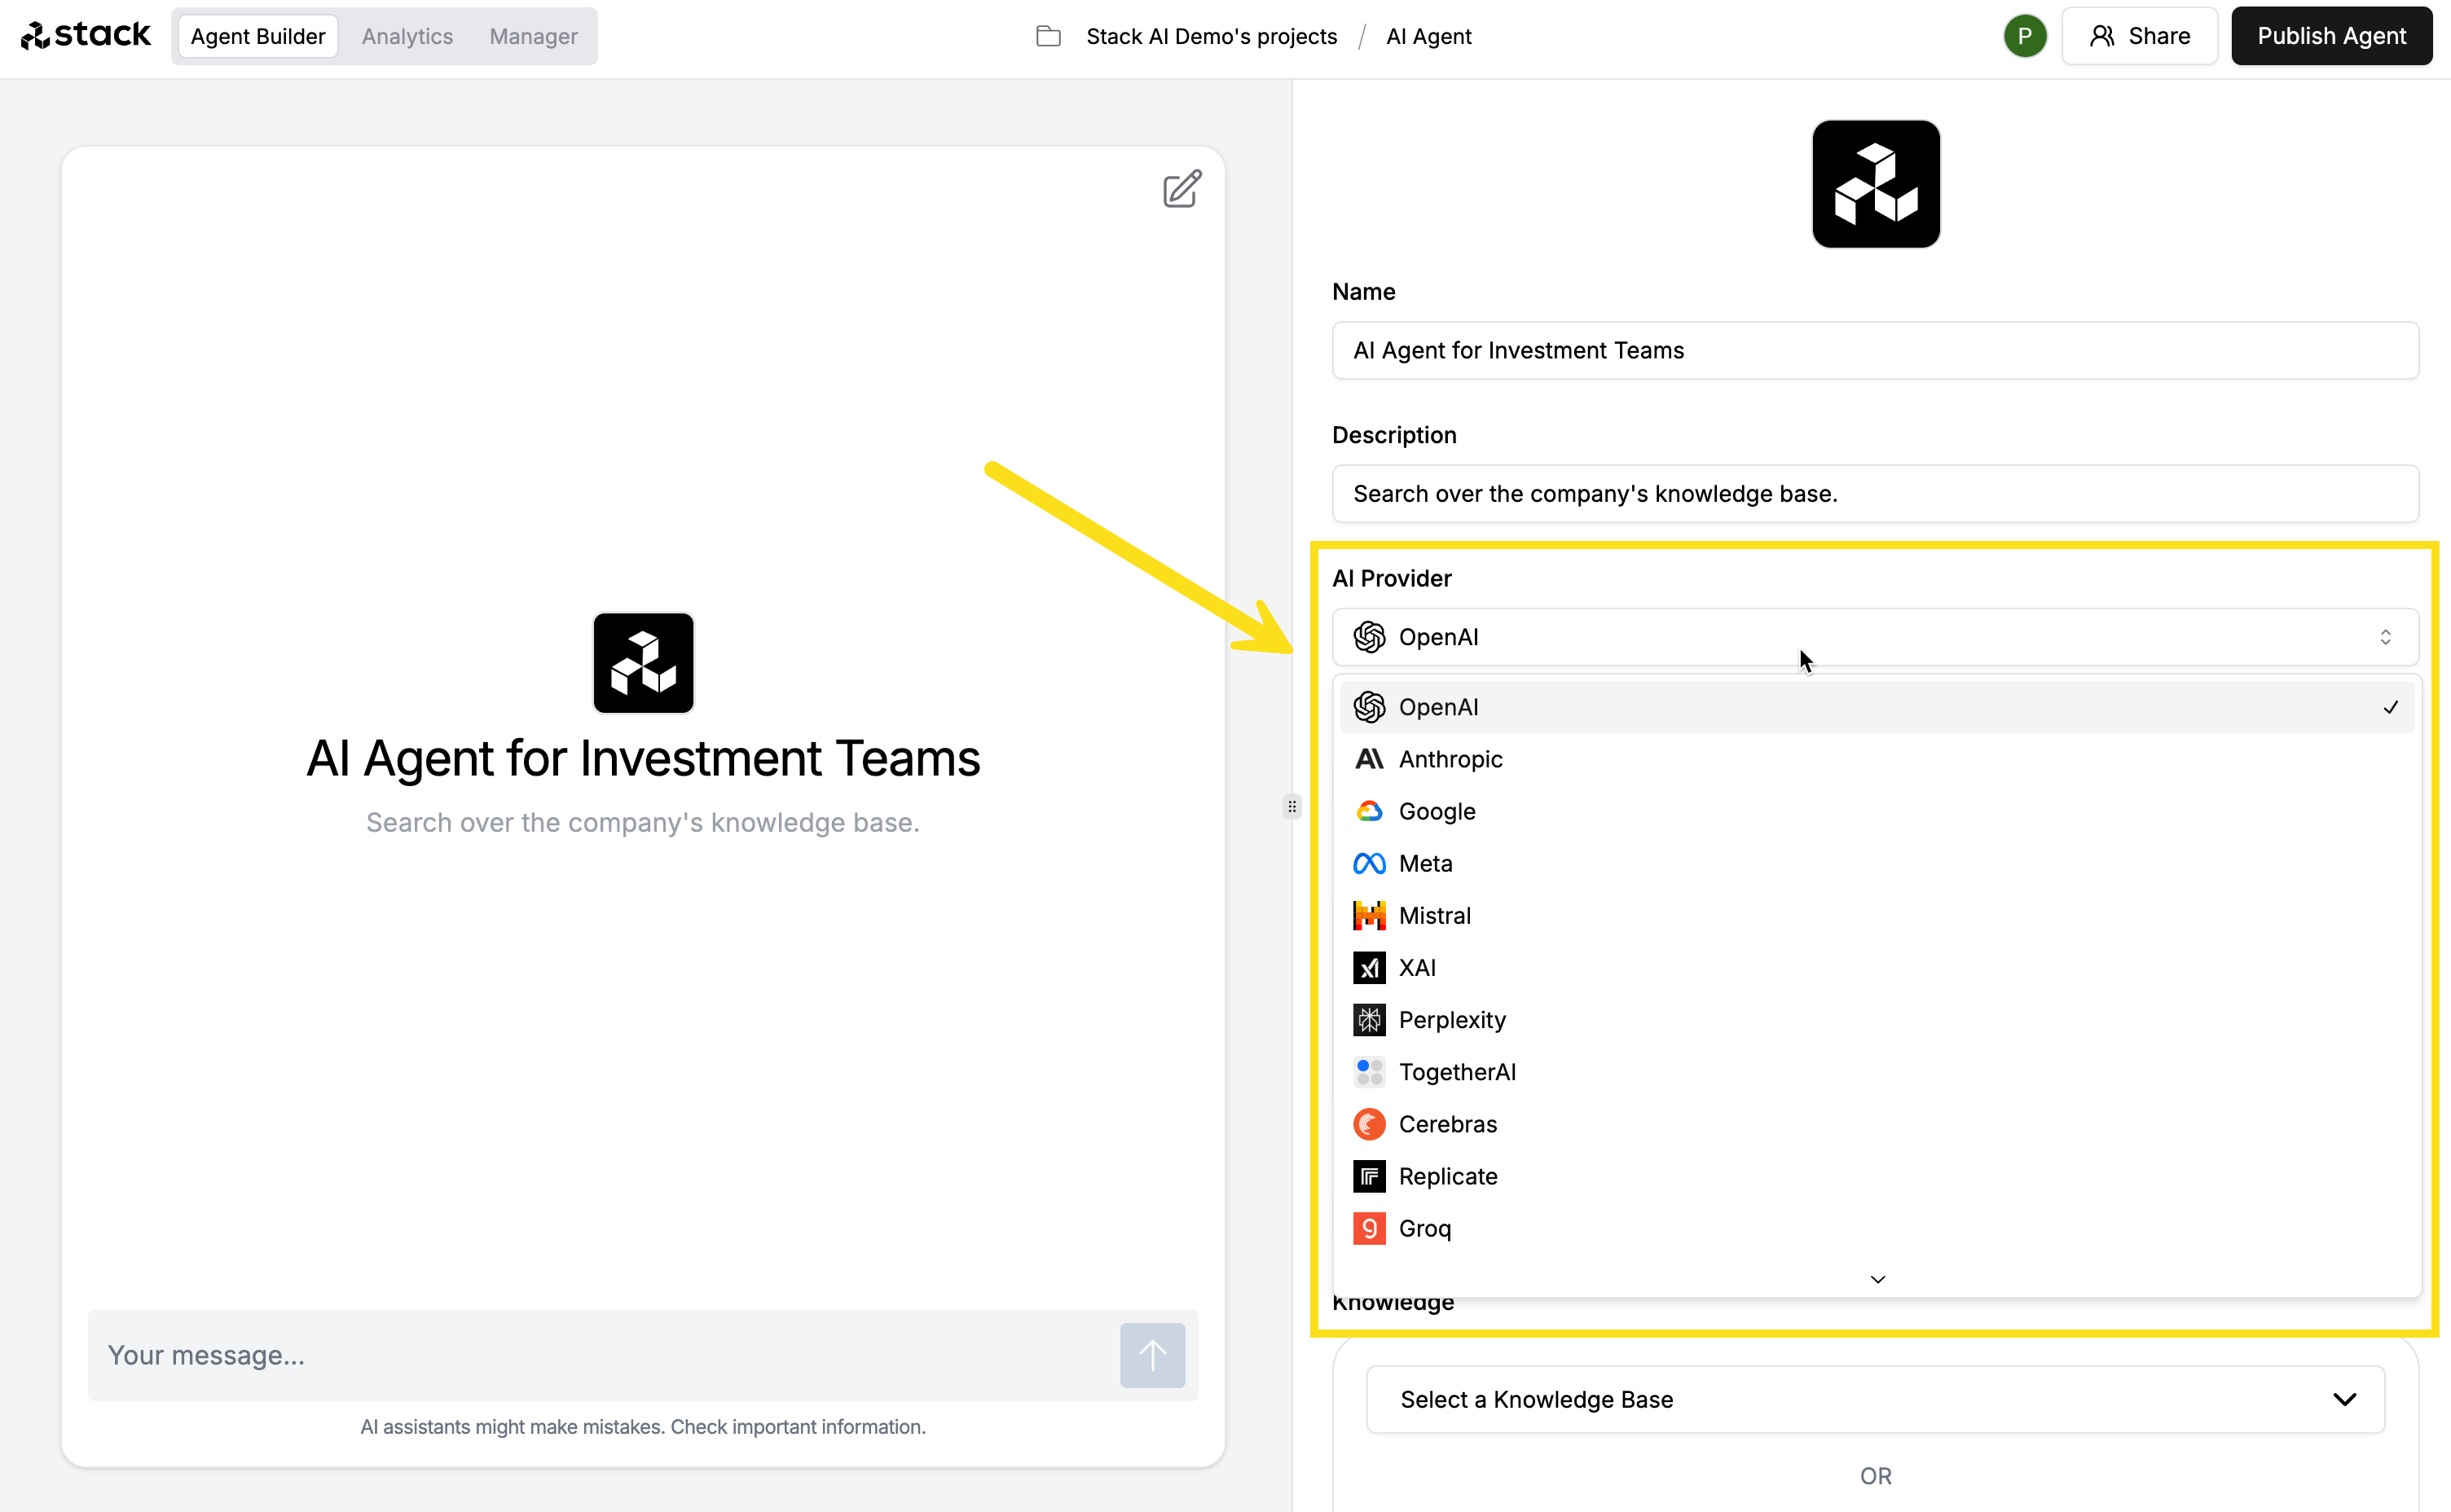This screenshot has height=1512, width=2451.
Task: Click the Meta infinity logo icon
Action: pyautogui.click(x=1369, y=863)
